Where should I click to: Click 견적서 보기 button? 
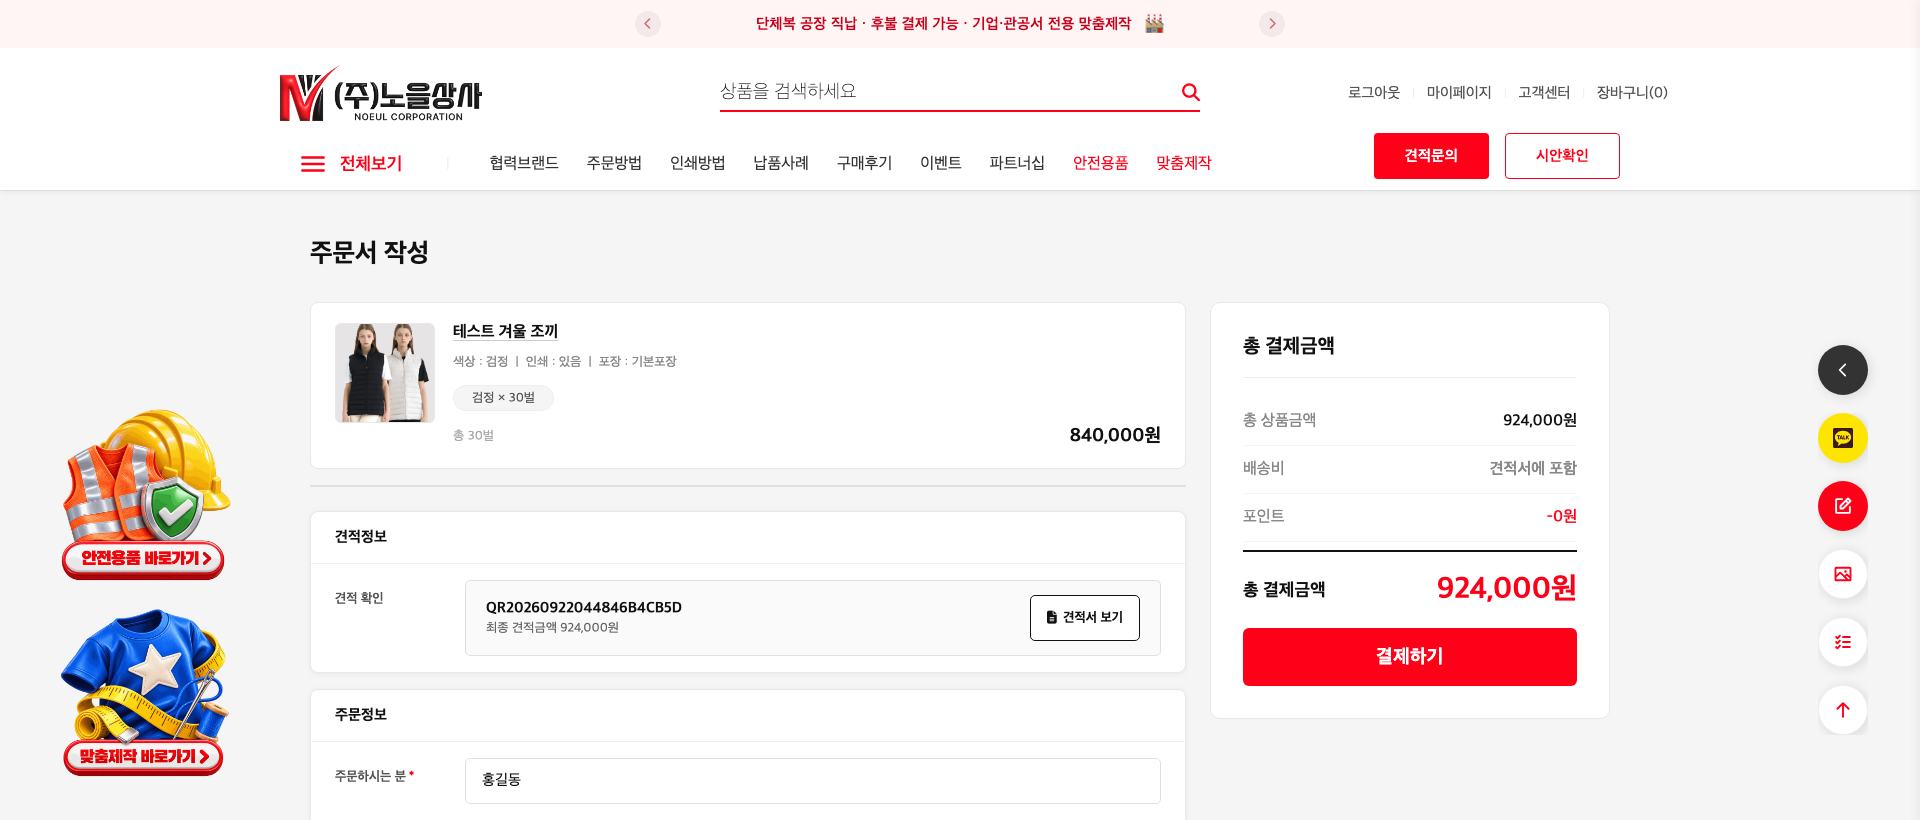click(1085, 618)
